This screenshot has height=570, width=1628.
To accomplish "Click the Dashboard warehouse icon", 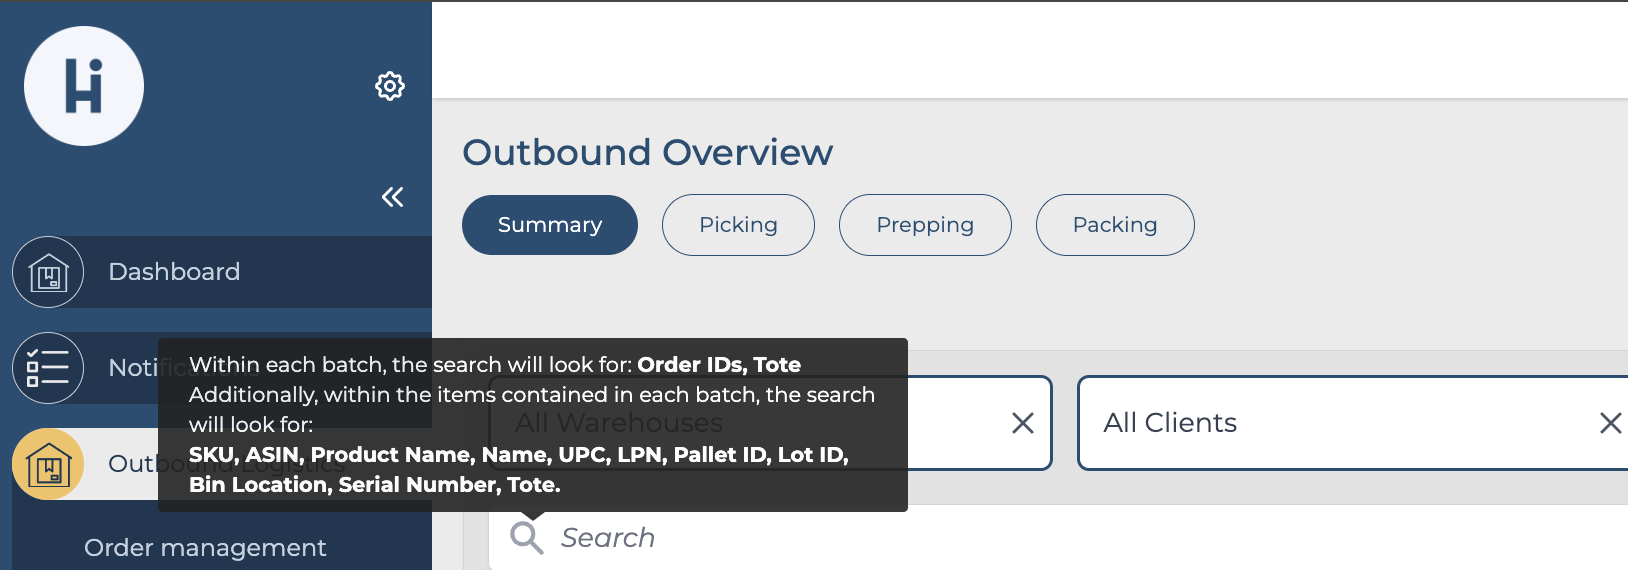I will [x=48, y=272].
